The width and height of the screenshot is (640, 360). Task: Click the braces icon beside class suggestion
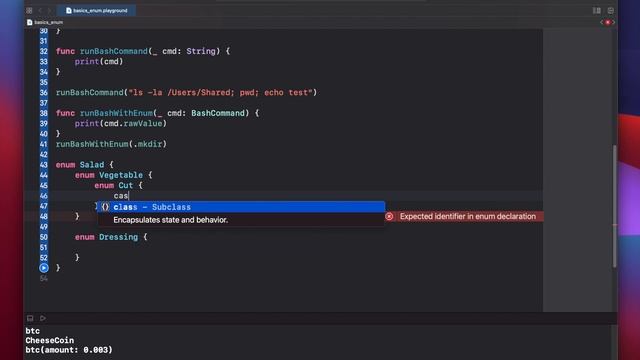point(105,207)
